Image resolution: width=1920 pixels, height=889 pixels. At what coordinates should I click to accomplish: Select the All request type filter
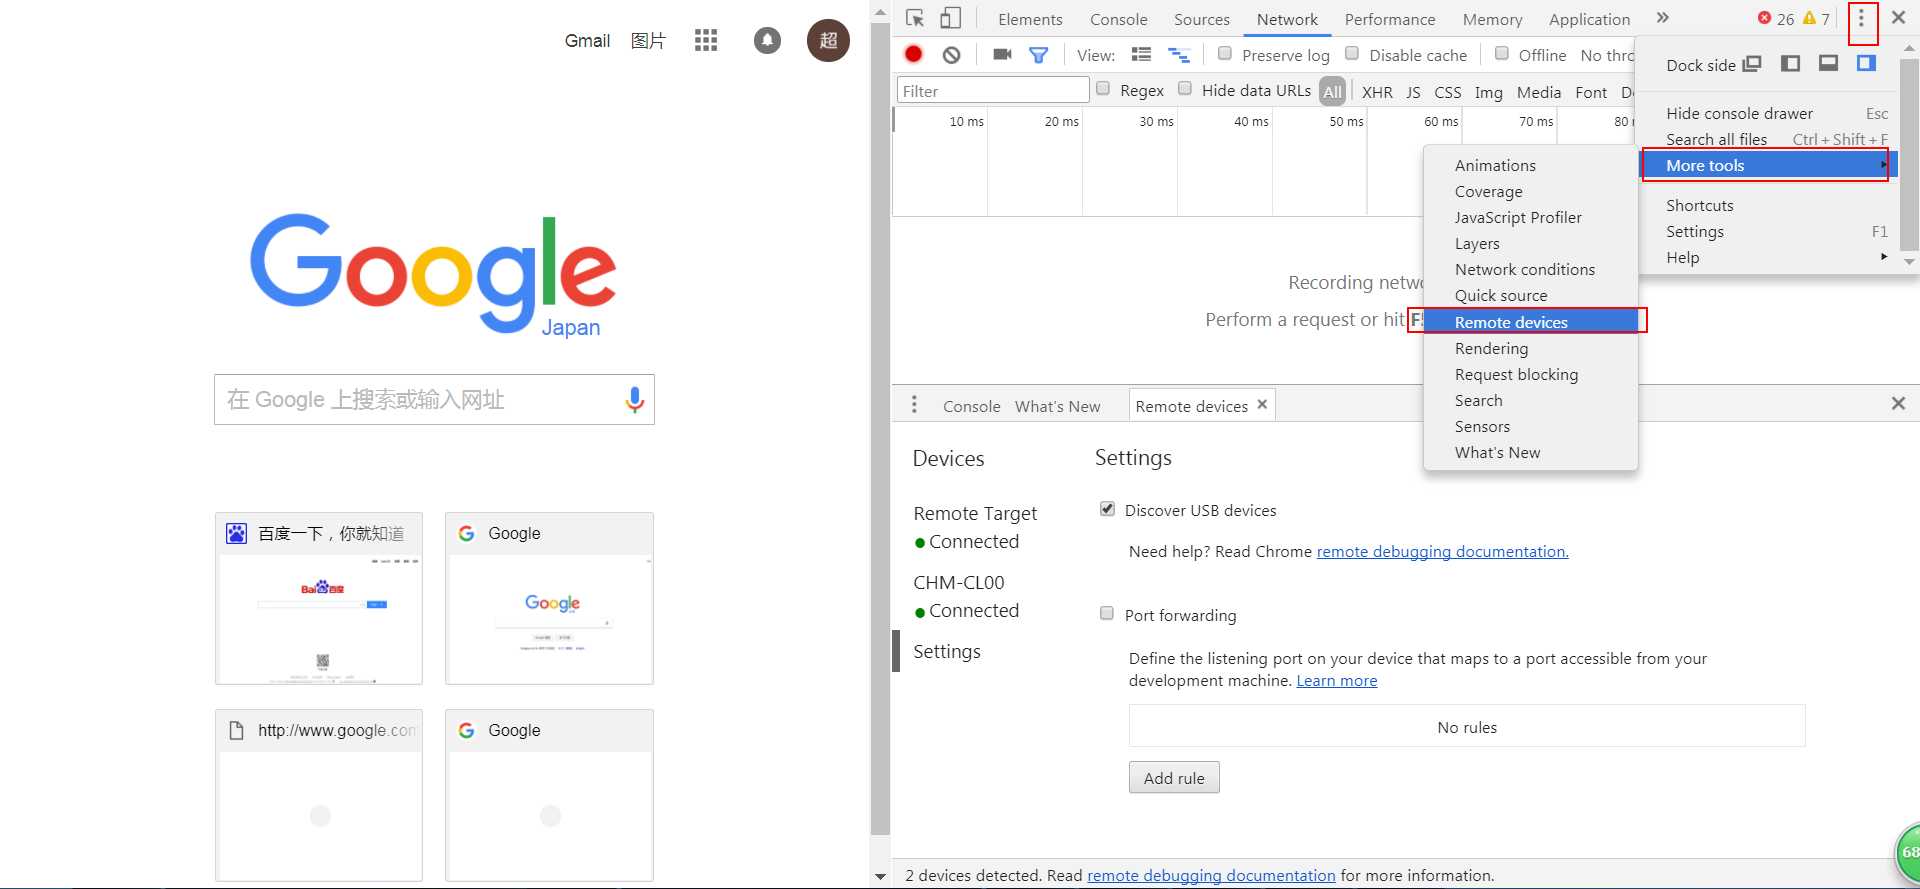(x=1332, y=91)
